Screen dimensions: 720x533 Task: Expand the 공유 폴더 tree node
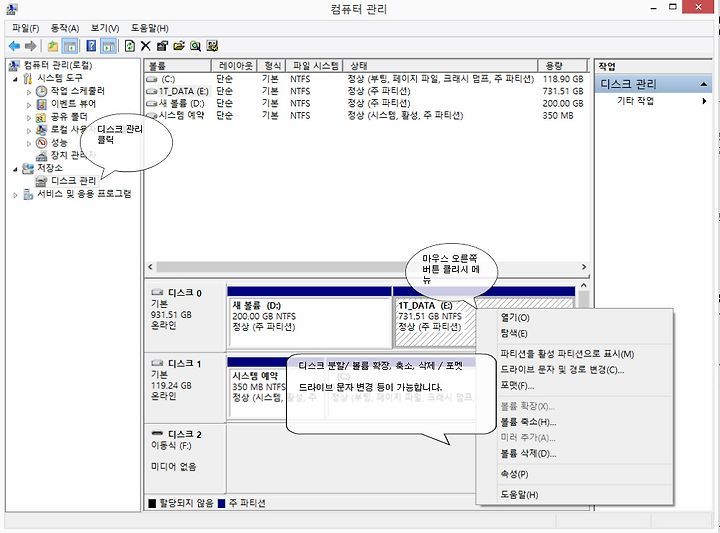[28, 117]
